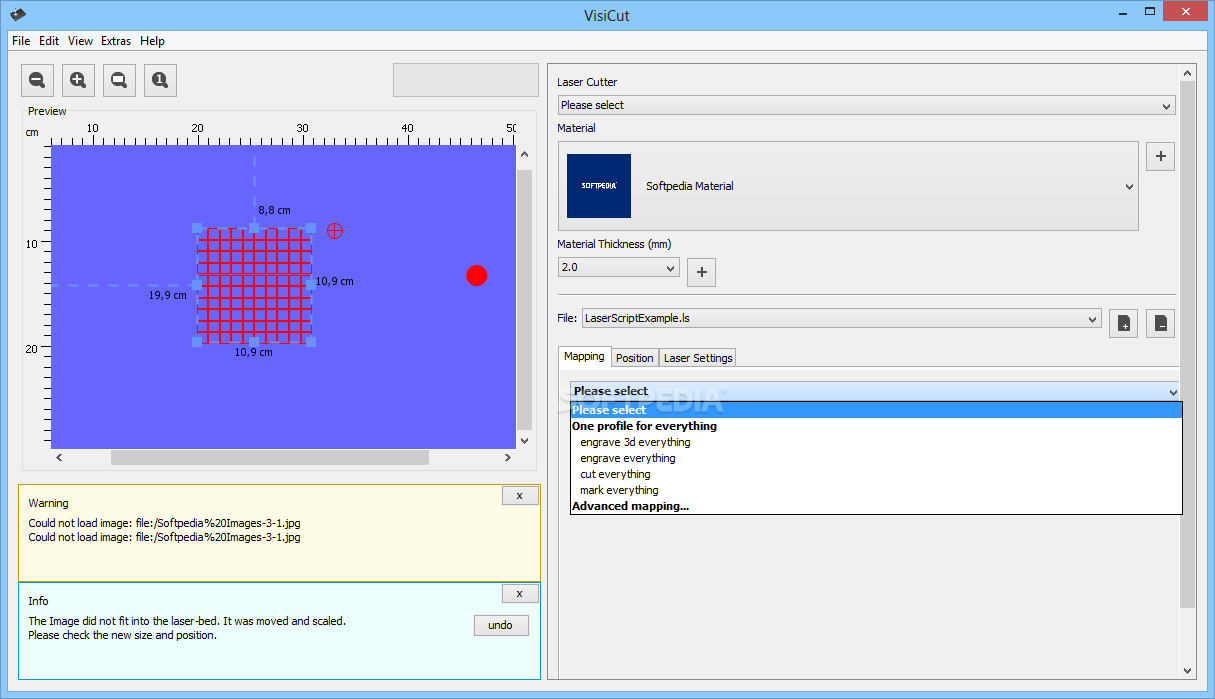This screenshot has height=699, width=1215.
Task: Click the preview vertical scrollbar up arrow
Action: pos(524,154)
